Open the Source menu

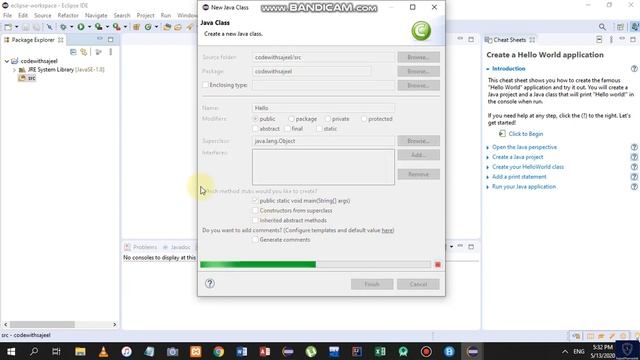pos(42,15)
